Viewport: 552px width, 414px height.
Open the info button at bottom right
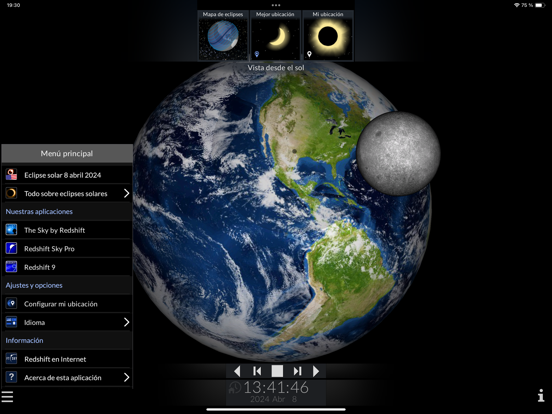[x=541, y=395]
